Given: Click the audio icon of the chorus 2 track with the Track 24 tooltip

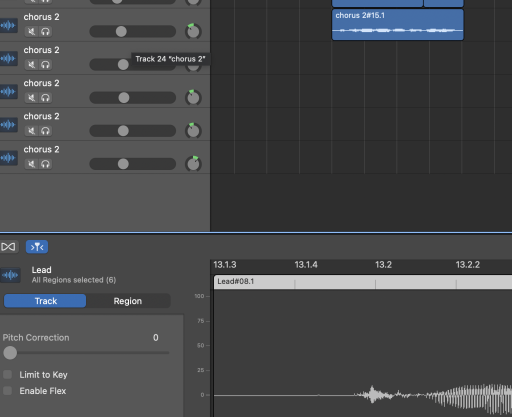Looking at the screenshot, I should (8, 59).
